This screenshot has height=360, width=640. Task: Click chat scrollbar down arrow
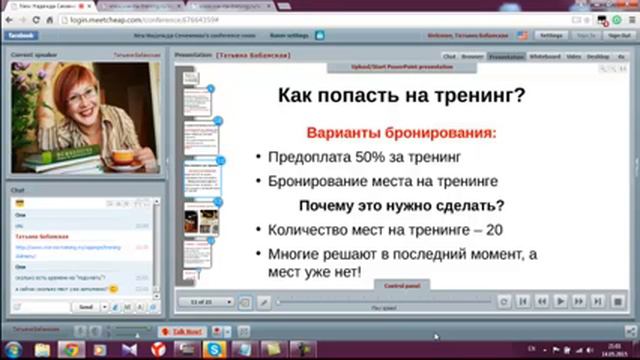(156, 296)
